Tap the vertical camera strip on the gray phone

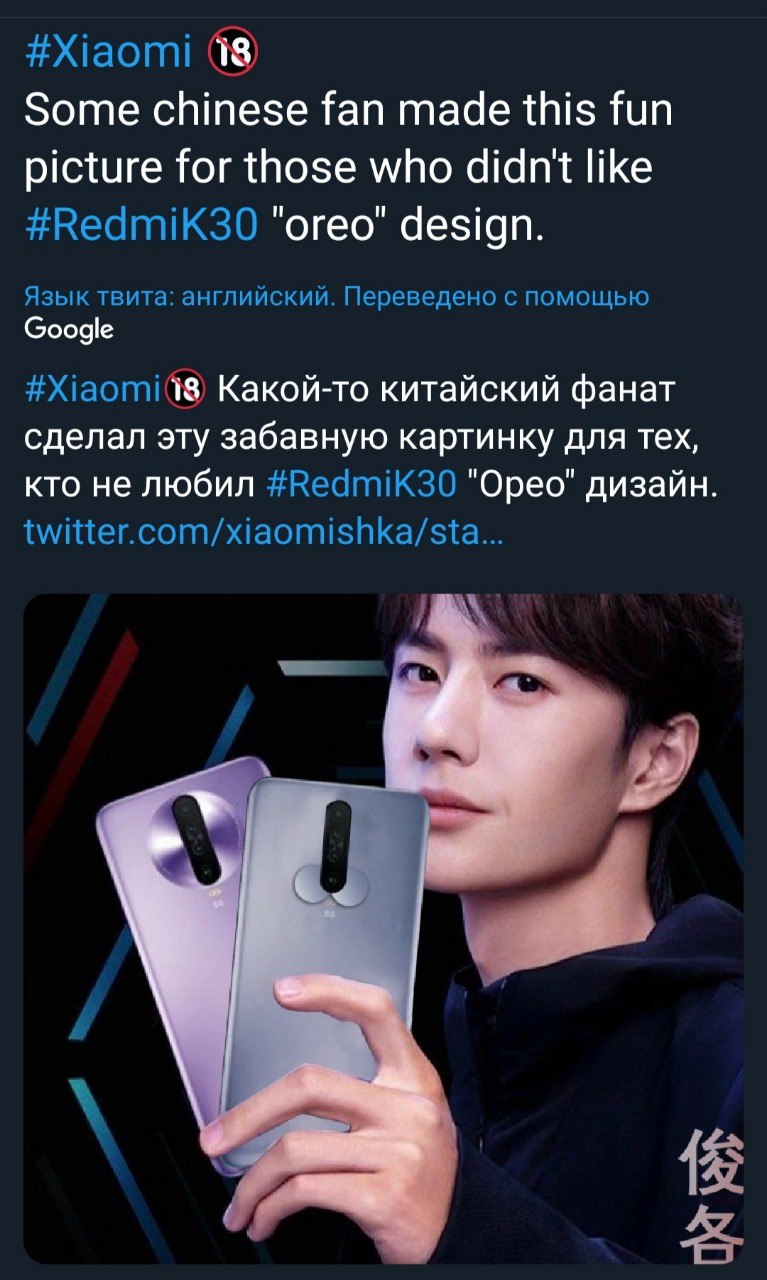tap(335, 846)
